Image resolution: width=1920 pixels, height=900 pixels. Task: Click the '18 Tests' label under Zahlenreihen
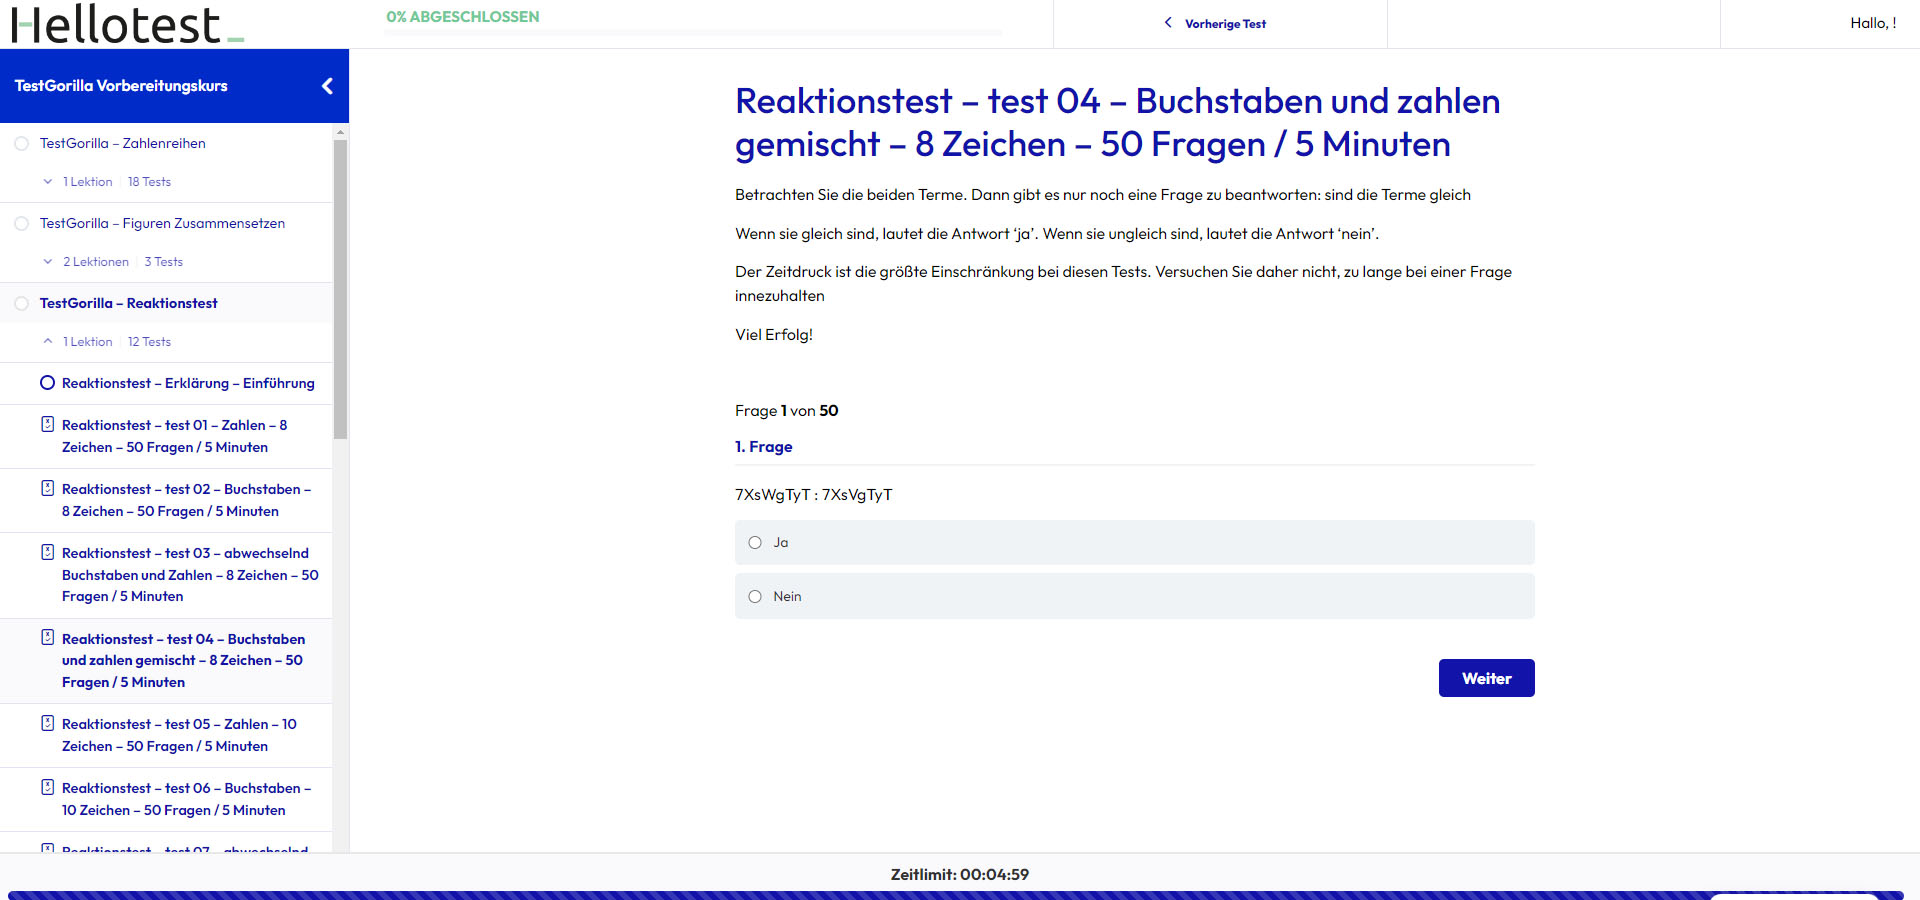point(149,182)
